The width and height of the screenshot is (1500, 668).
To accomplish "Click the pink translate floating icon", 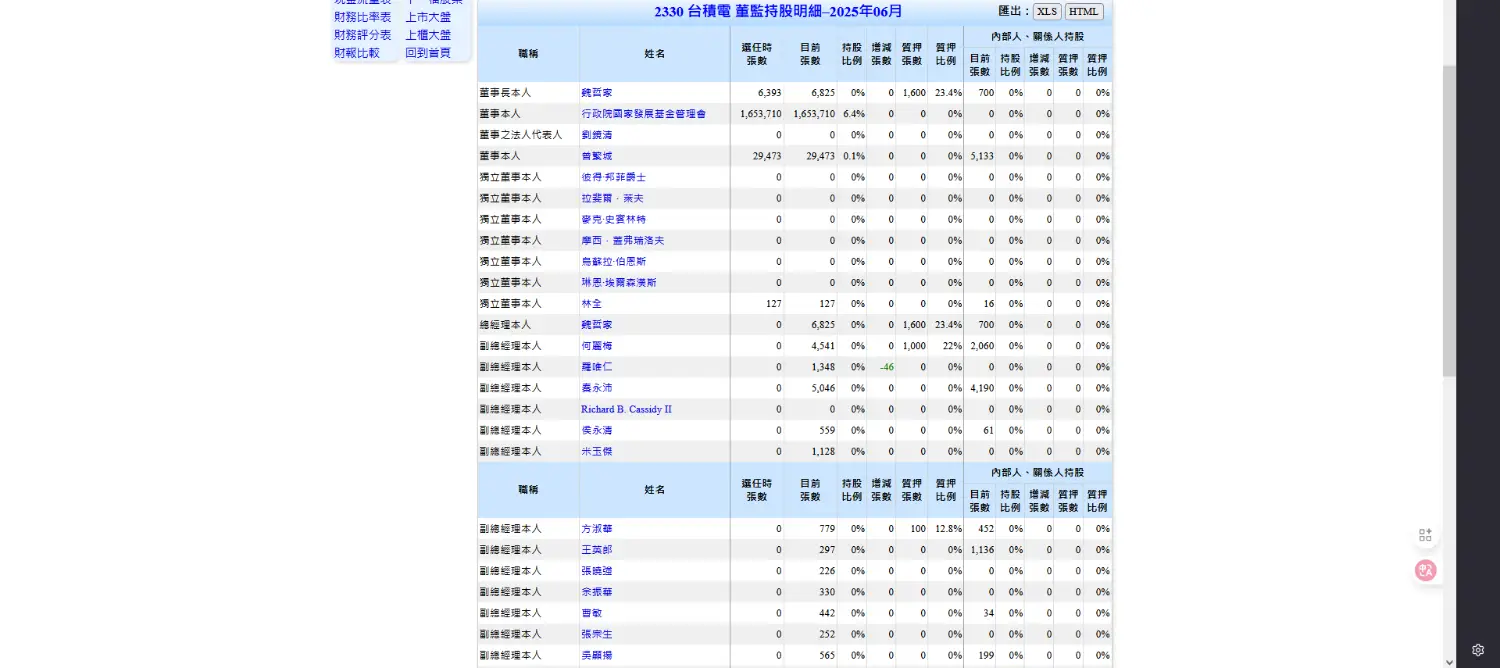I will pyautogui.click(x=1425, y=570).
